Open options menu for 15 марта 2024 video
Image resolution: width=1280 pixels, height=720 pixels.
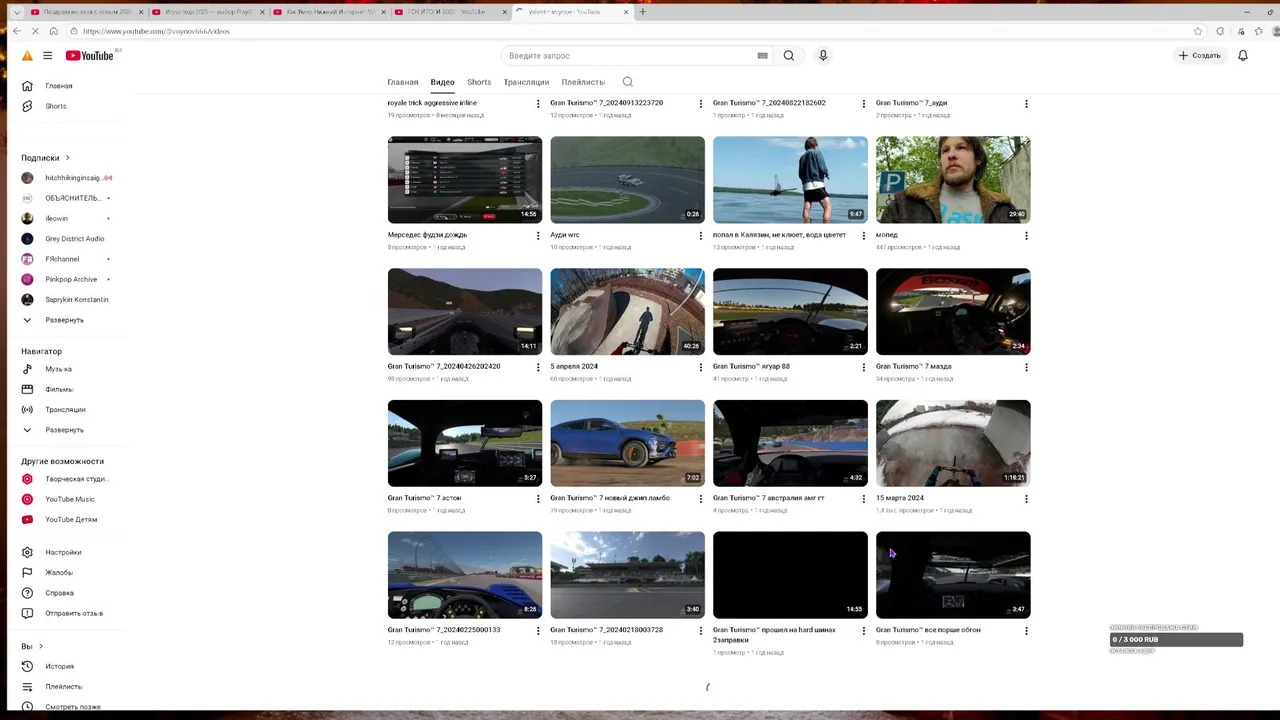(x=1026, y=499)
